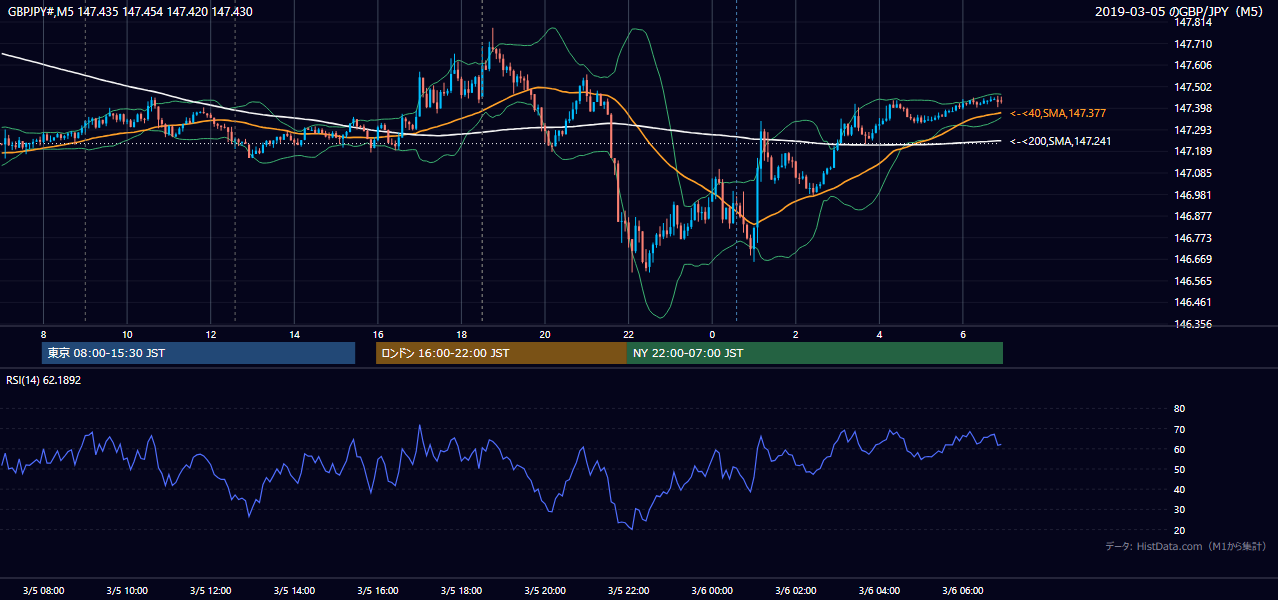
Task: Click hour tick 4 under price chart
Action: pos(880,333)
